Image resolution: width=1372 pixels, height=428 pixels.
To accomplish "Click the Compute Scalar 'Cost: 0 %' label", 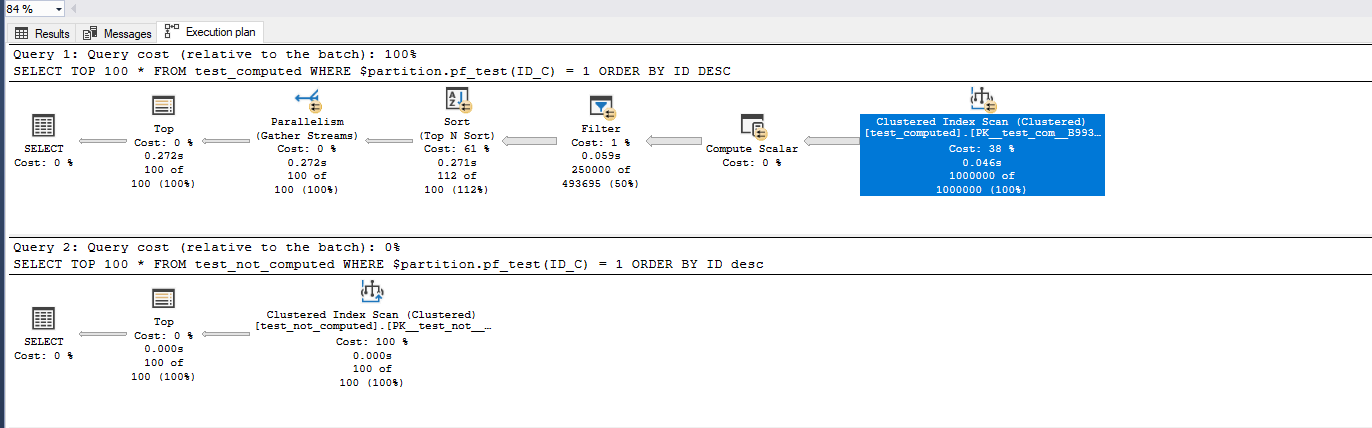I will (752, 162).
